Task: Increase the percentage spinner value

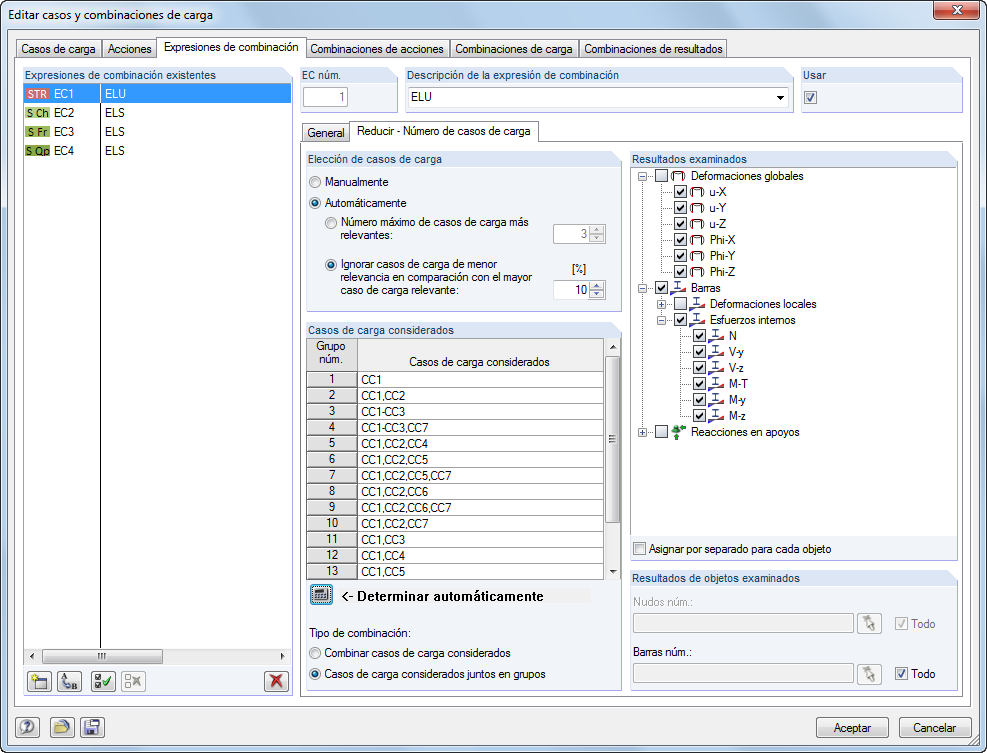Action: [x=597, y=285]
